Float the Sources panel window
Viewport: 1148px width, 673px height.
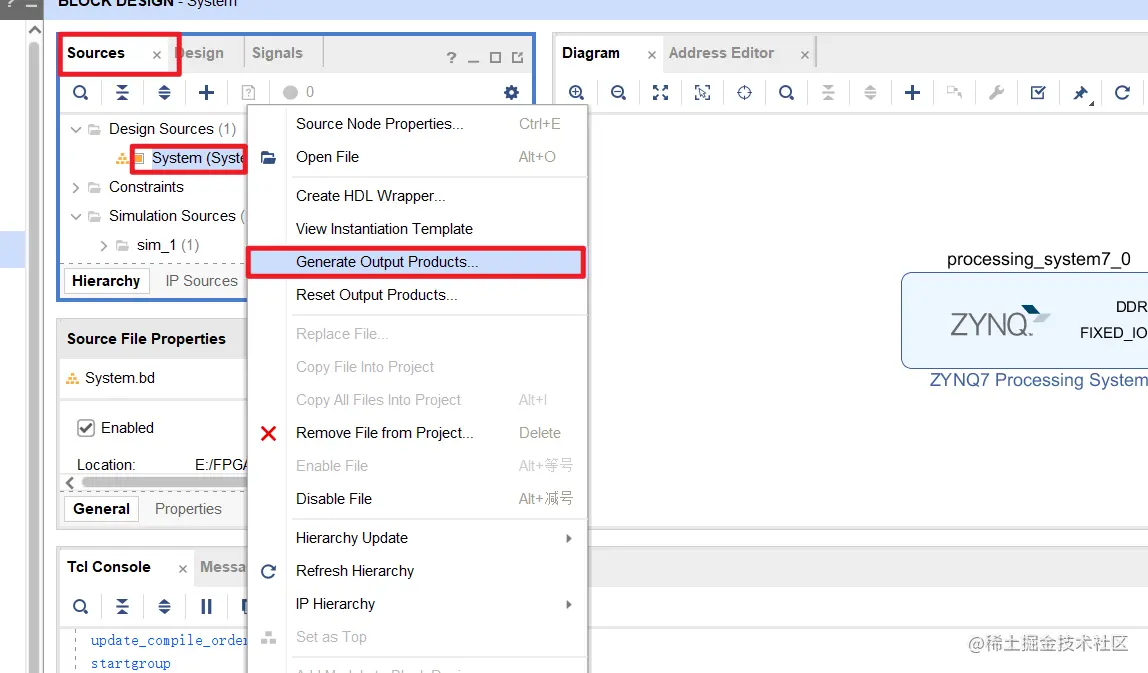[518, 57]
